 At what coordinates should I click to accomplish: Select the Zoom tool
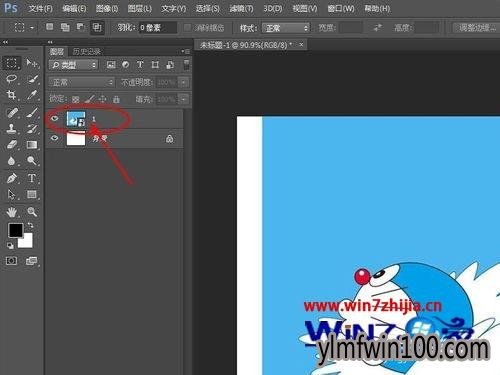32,212
